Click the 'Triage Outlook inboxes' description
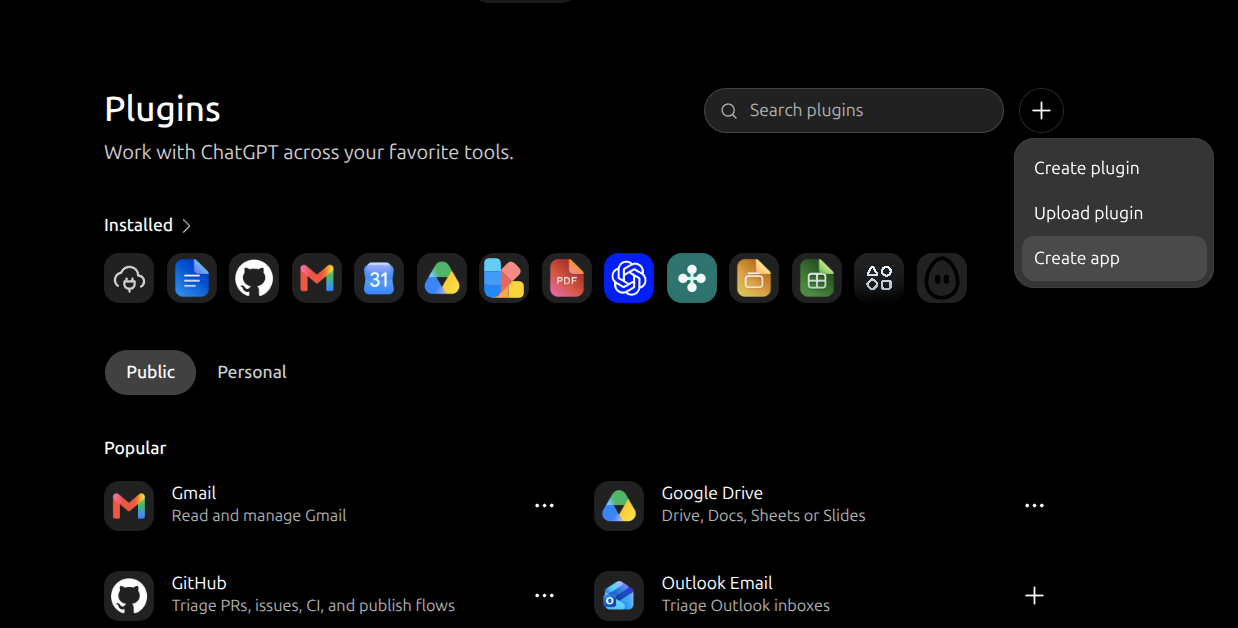Screen dimensions: 1238x628 pyautogui.click(x=746, y=606)
